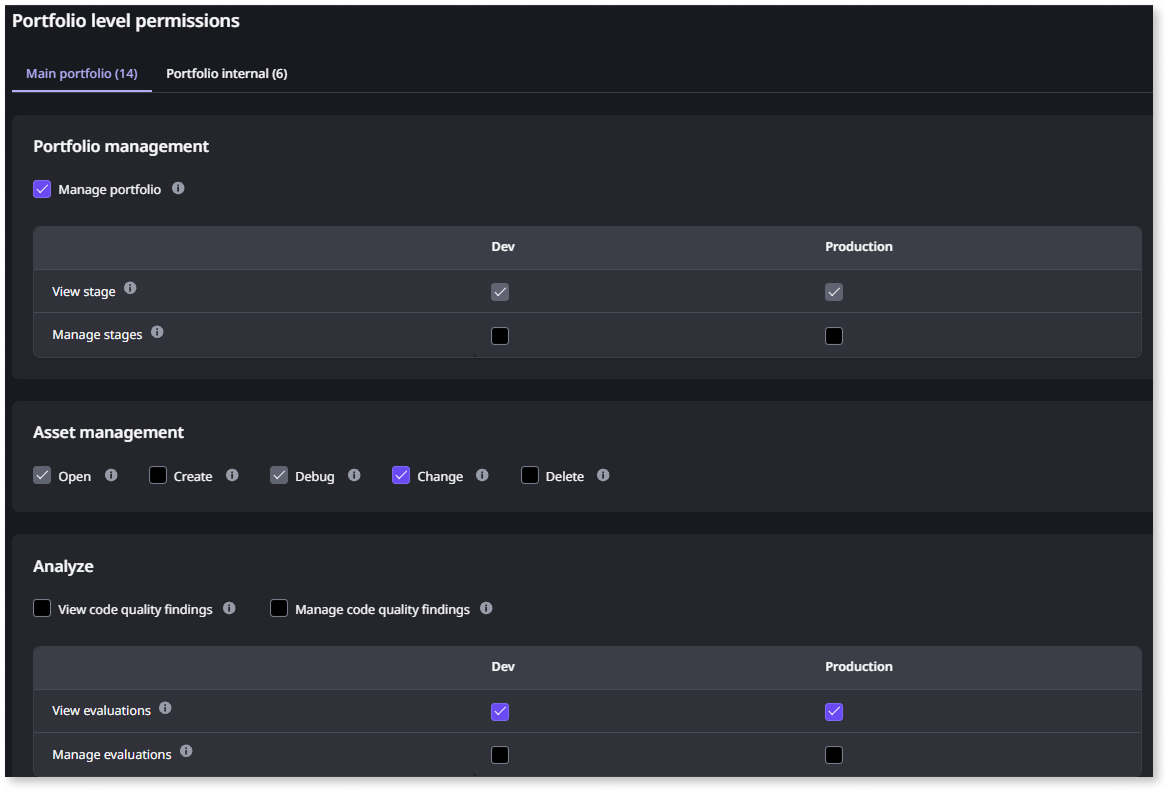Check View code quality findings box
Viewport: 1168px width, 792px height.
click(x=42, y=609)
